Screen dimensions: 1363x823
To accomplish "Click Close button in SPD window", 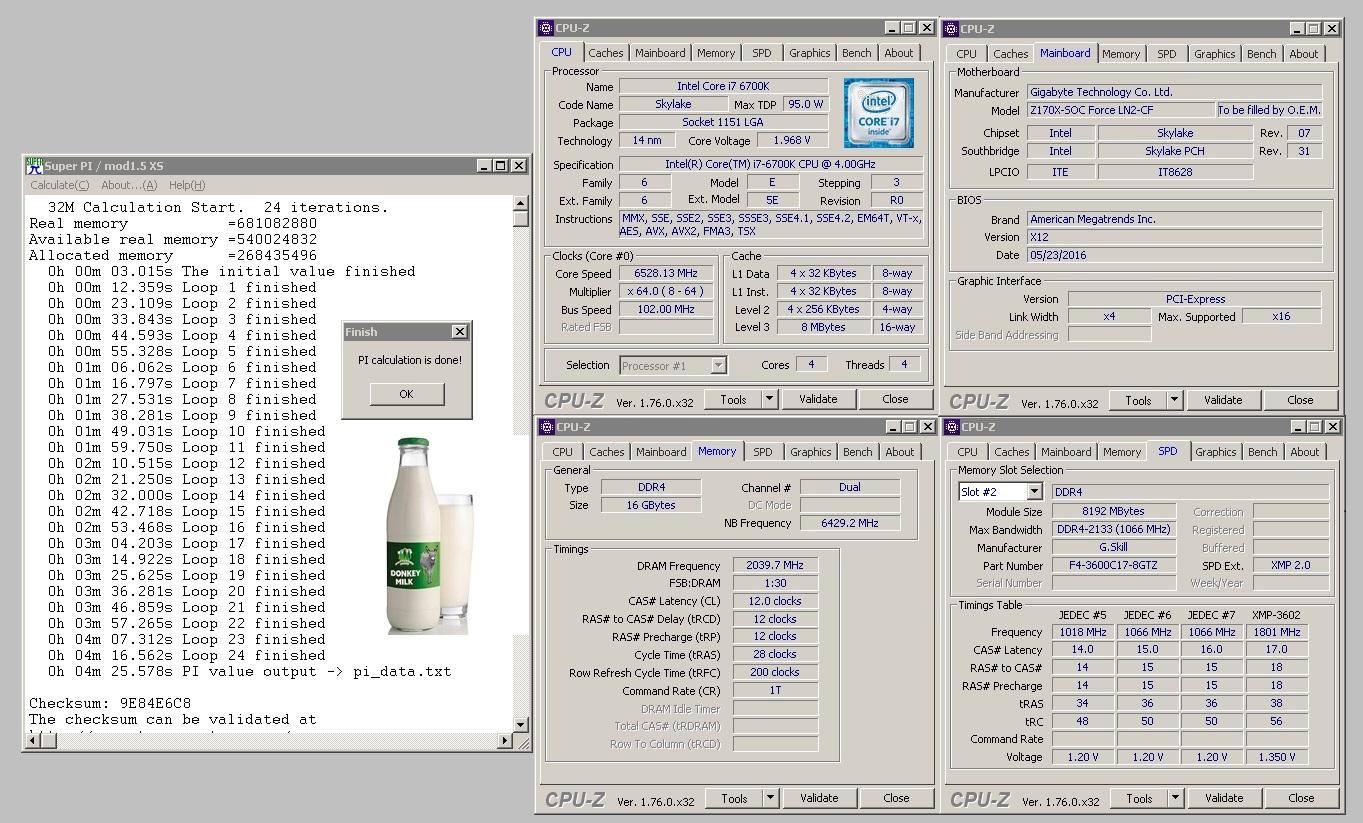I will pyautogui.click(x=1301, y=798).
